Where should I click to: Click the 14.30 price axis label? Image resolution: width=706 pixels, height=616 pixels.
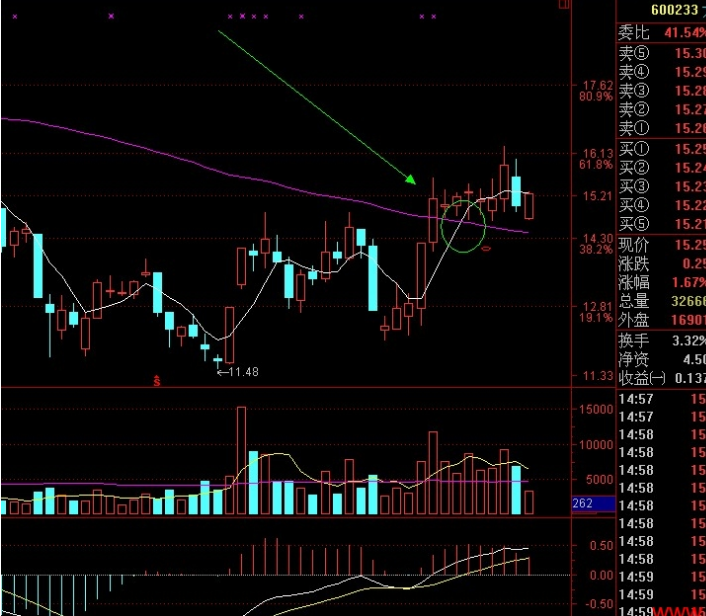(x=598, y=238)
